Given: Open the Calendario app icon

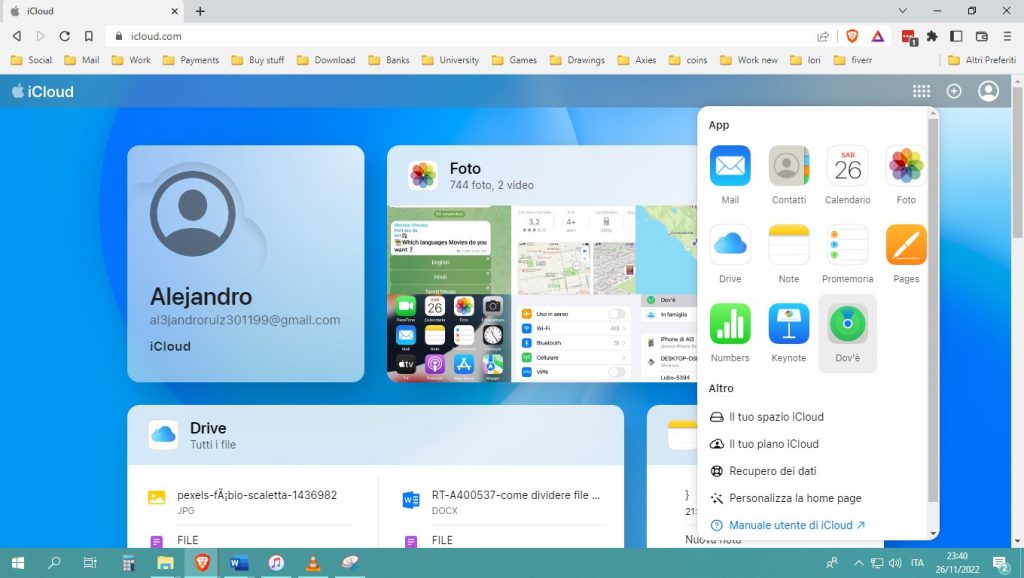Looking at the screenshot, I should (x=847, y=166).
